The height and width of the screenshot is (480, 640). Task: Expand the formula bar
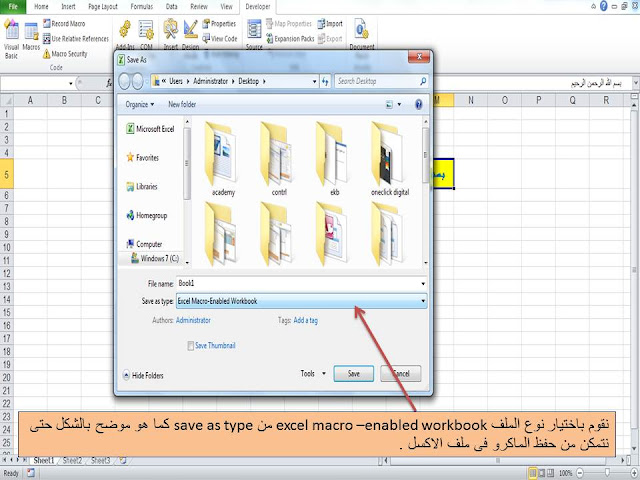click(636, 83)
